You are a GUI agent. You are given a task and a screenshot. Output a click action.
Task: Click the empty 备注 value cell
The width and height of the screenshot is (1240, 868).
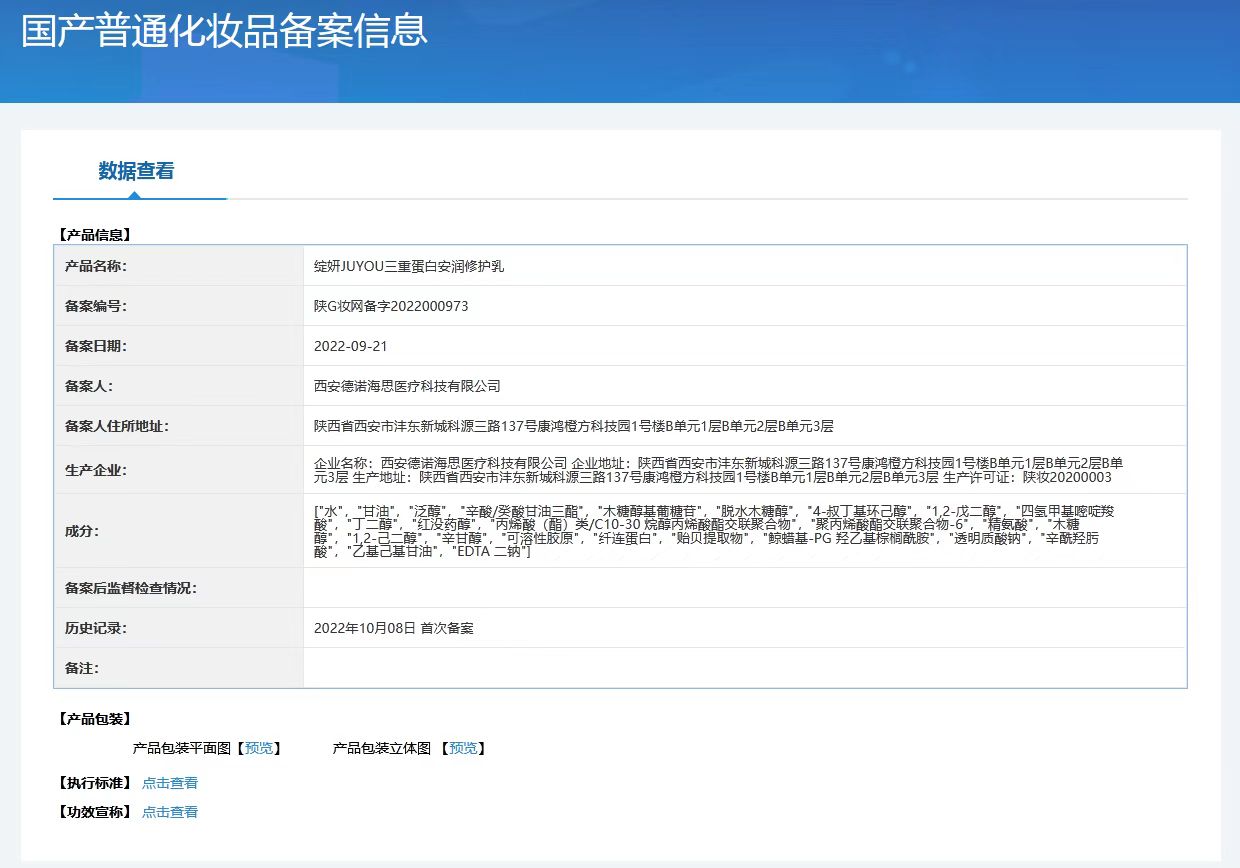click(x=744, y=668)
